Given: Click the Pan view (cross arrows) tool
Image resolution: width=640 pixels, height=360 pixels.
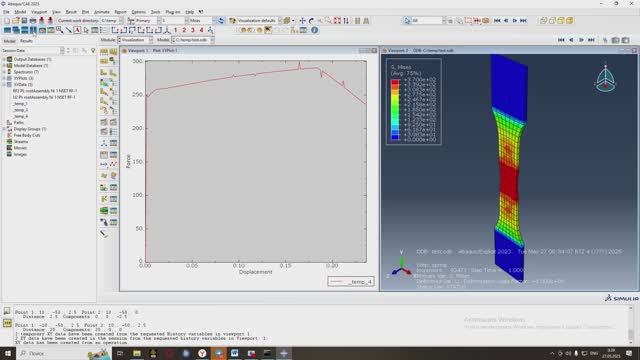Looking at the screenshot, I should pyautogui.click(x=302, y=20).
